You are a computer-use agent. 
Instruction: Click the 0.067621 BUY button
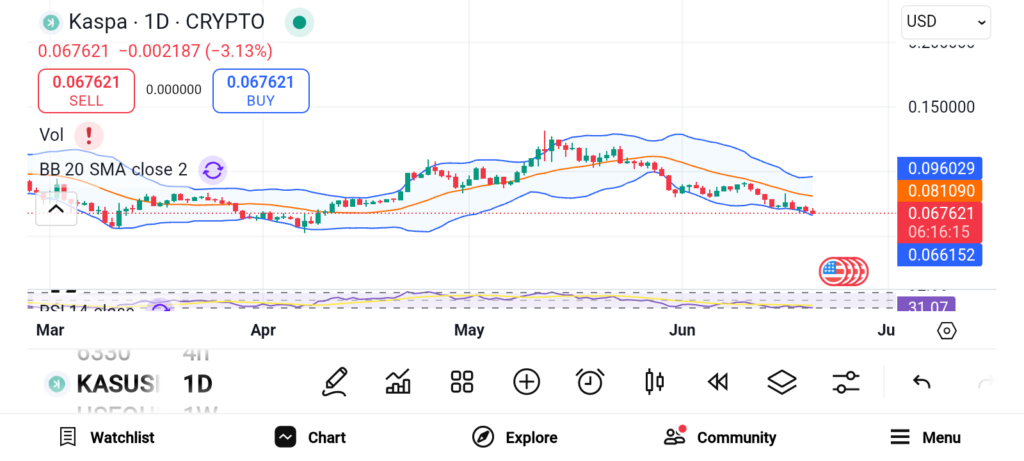pos(261,91)
